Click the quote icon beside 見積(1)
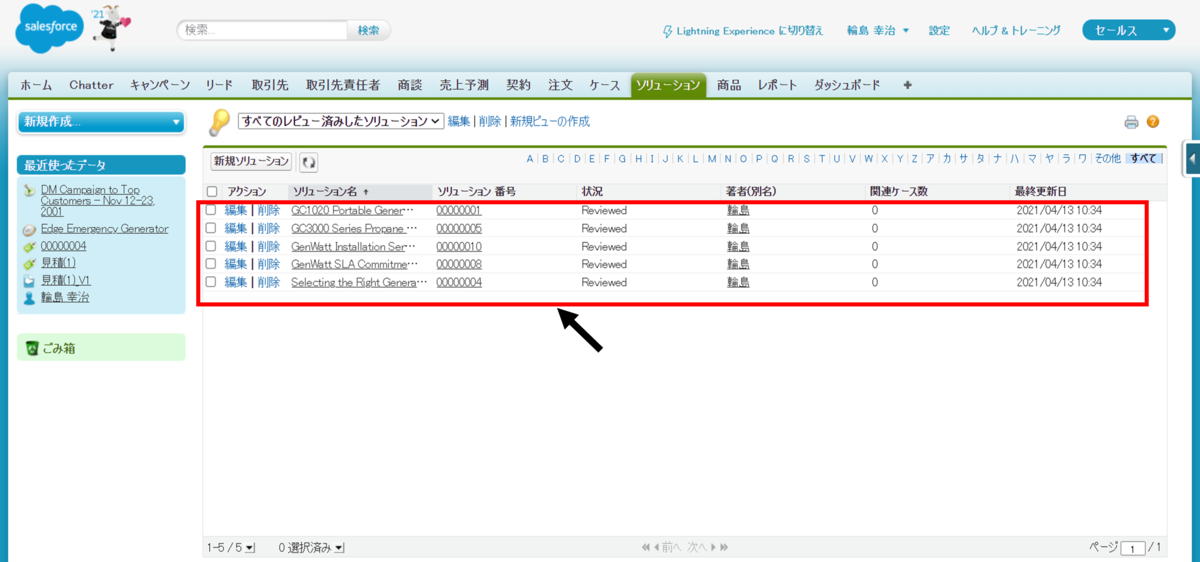This screenshot has width=1200, height=562. pos(30,264)
